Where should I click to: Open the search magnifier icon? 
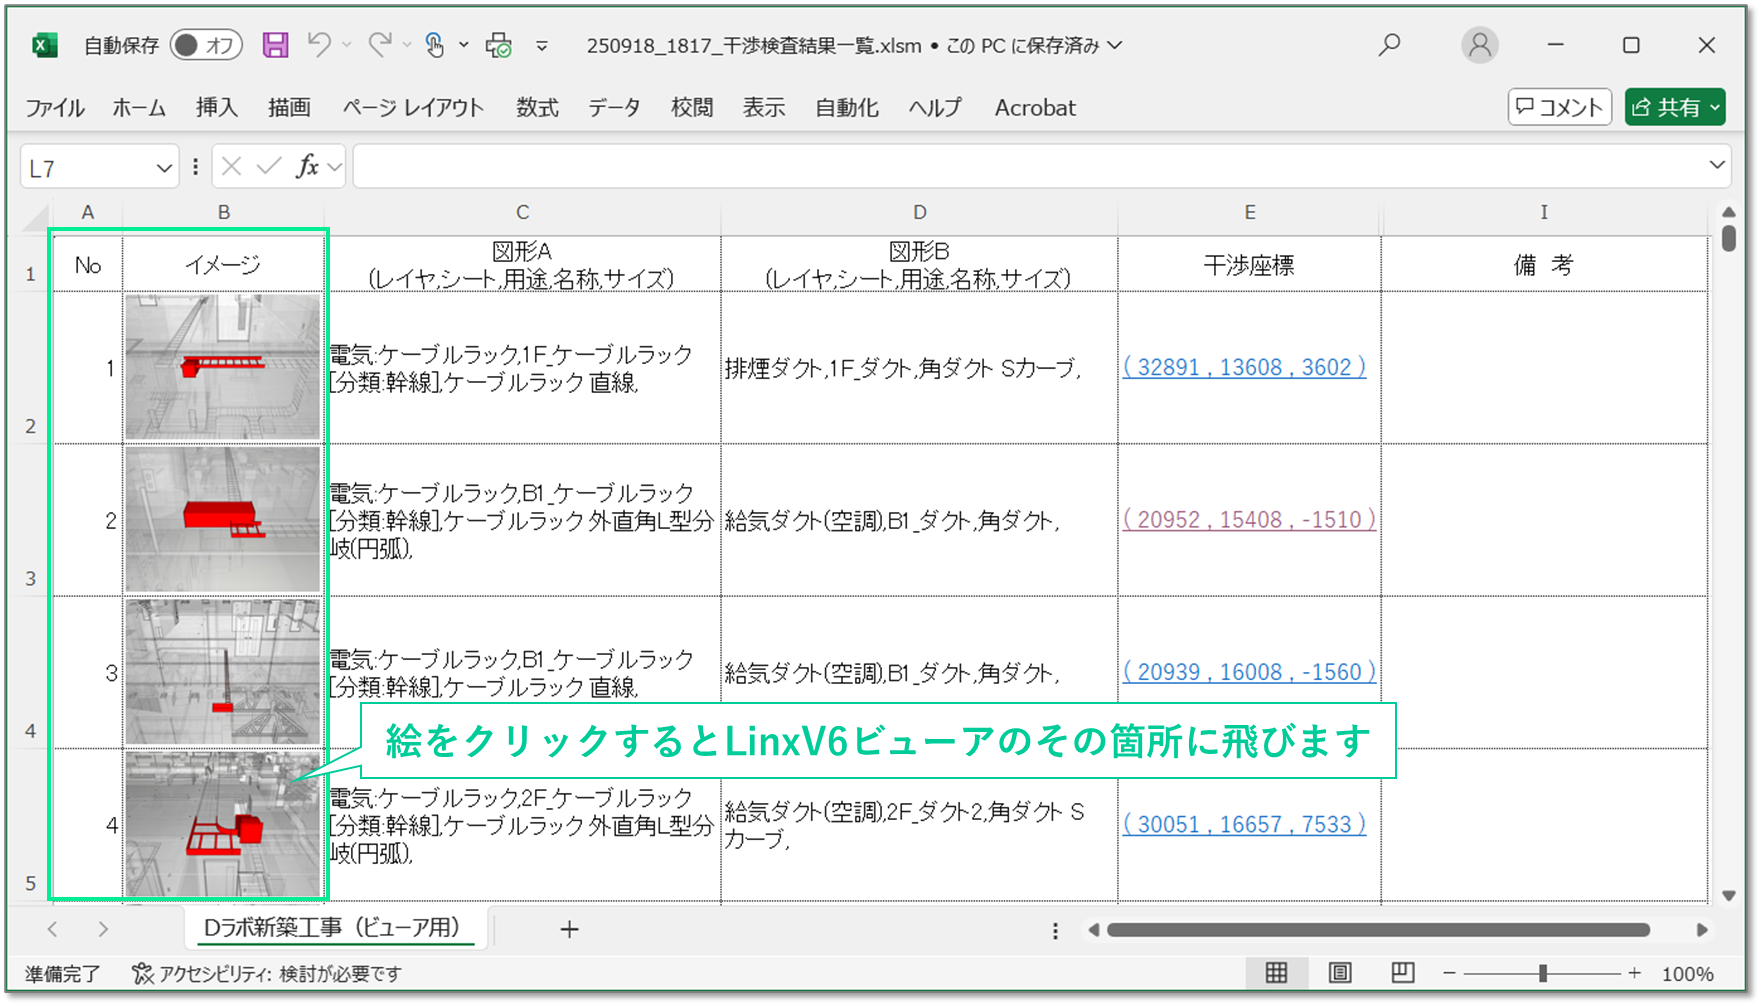(x=1389, y=45)
